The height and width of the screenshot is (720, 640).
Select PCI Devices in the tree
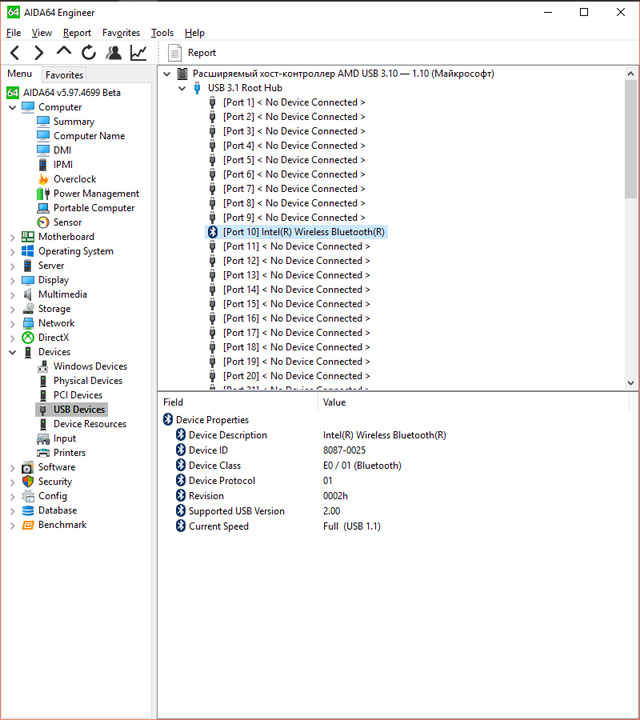[78, 395]
